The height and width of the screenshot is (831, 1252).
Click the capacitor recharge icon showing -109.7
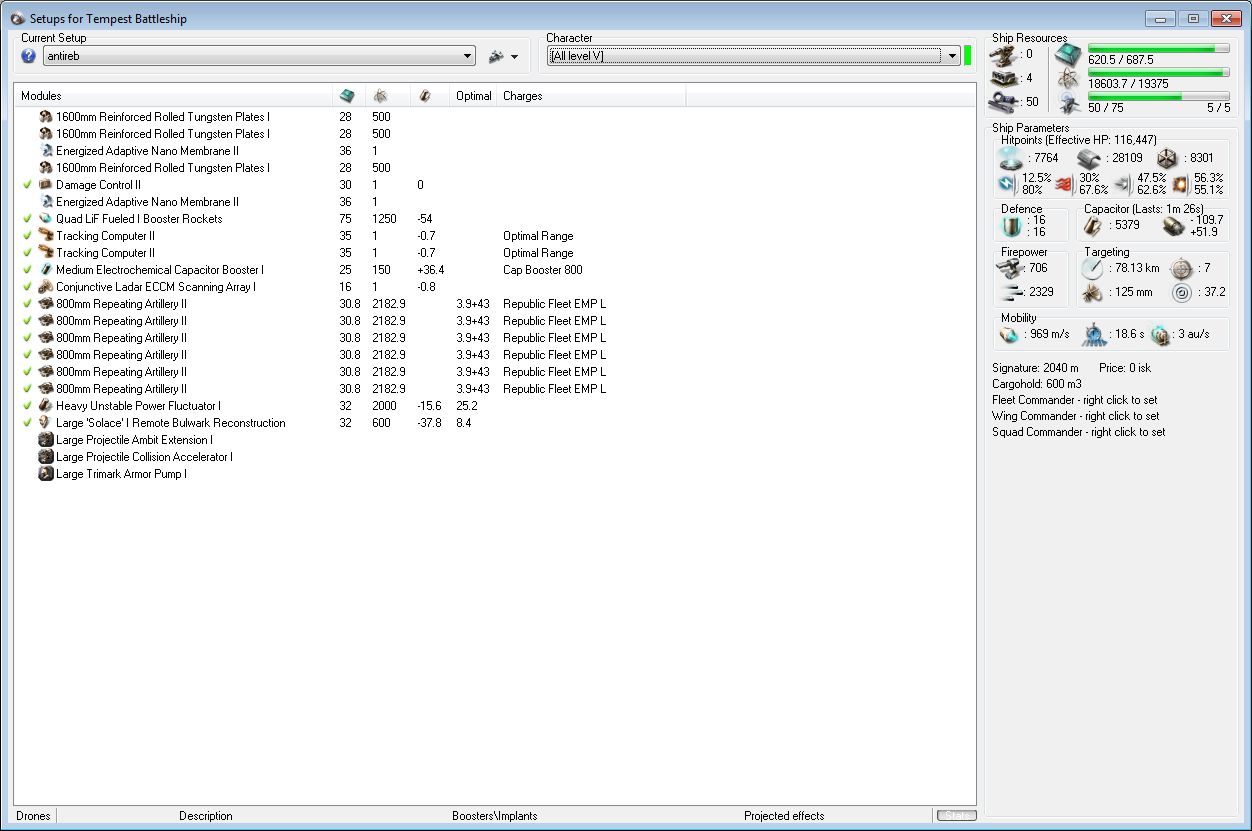pyautogui.click(x=1173, y=225)
